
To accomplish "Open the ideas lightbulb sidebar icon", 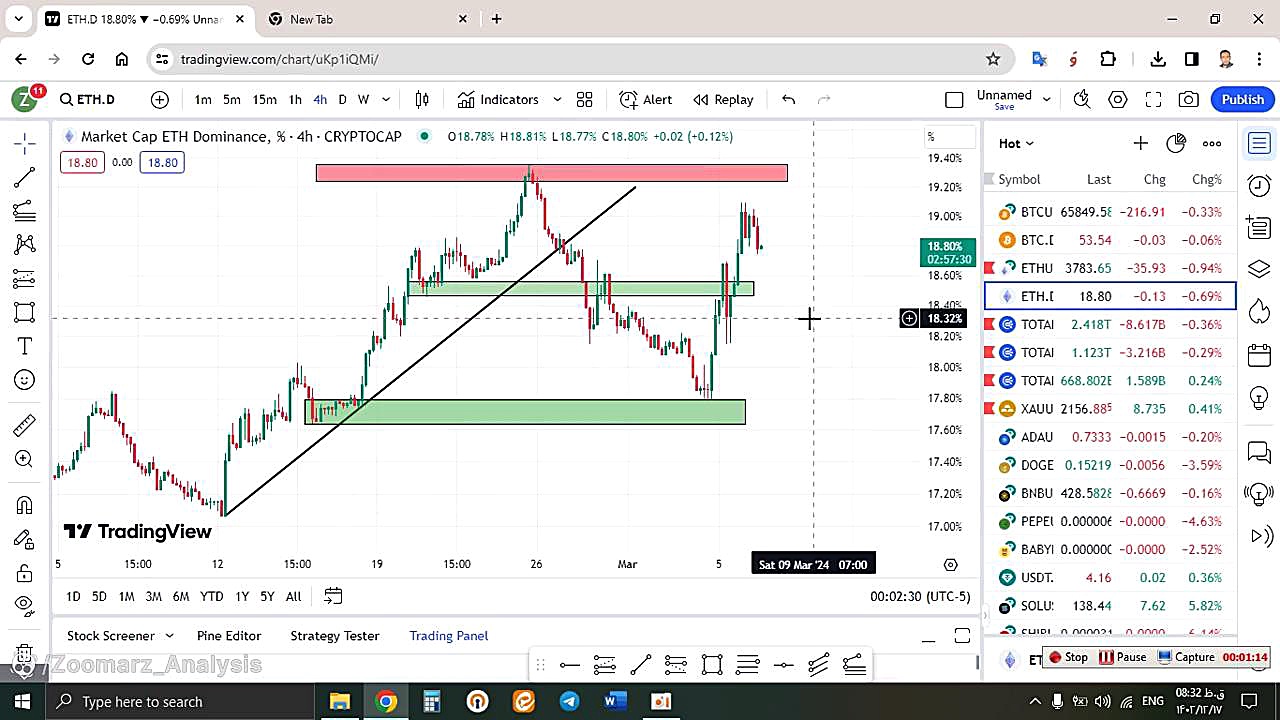I will click(x=1259, y=398).
